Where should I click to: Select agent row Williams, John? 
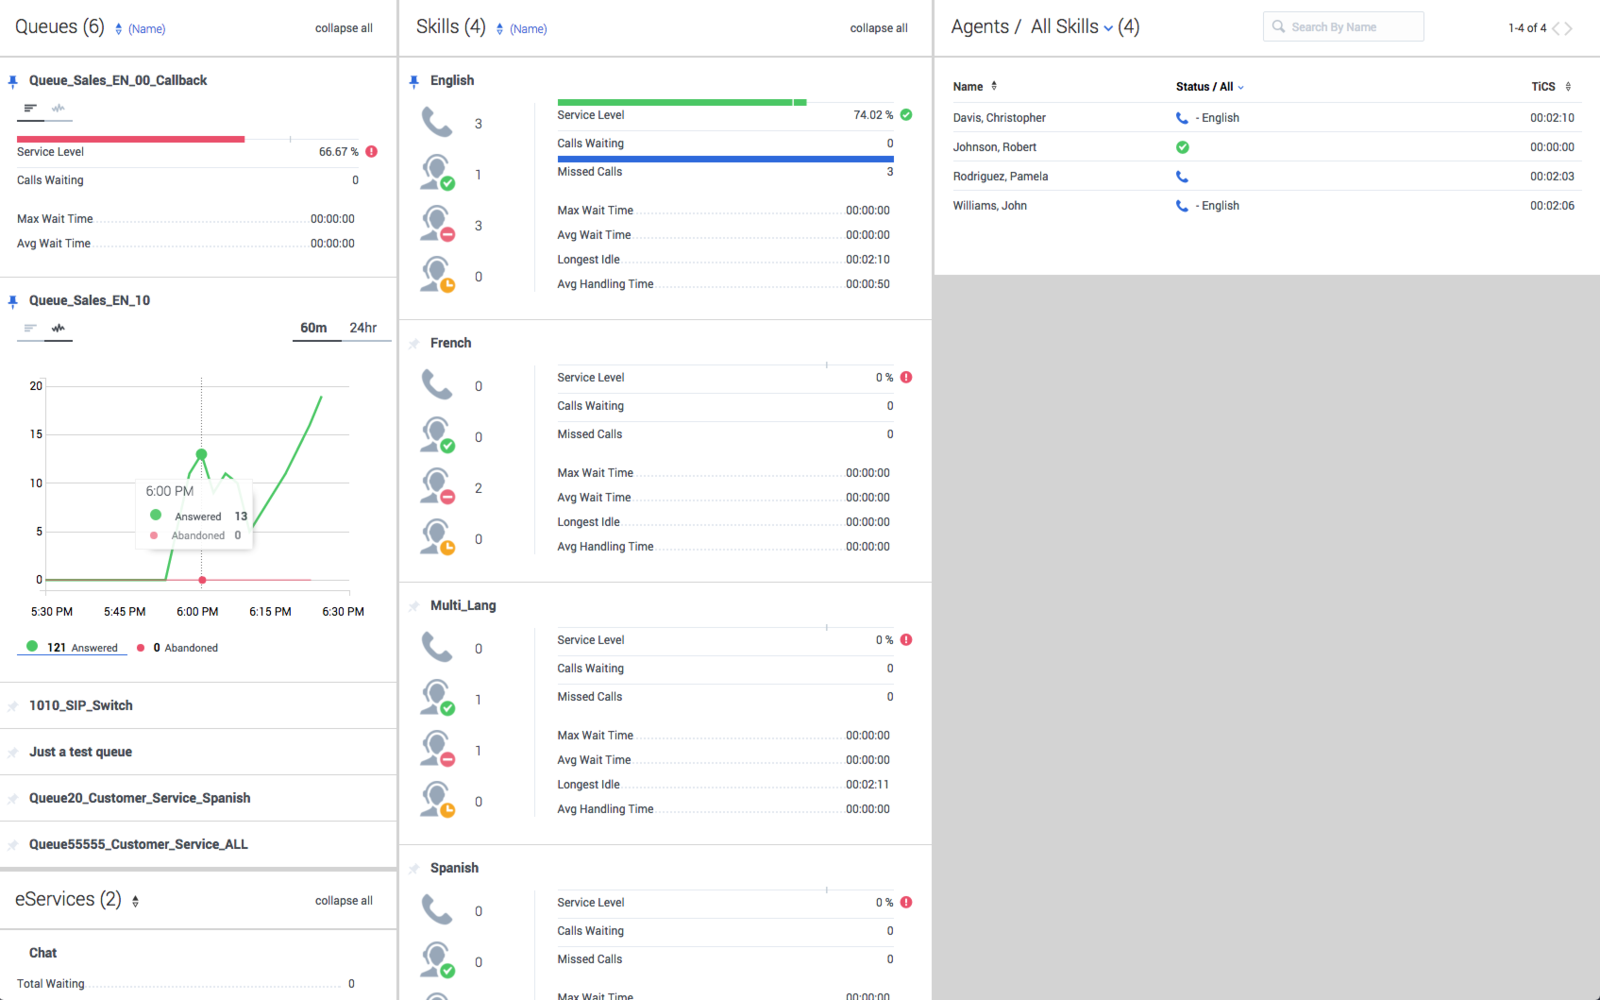[1265, 205]
